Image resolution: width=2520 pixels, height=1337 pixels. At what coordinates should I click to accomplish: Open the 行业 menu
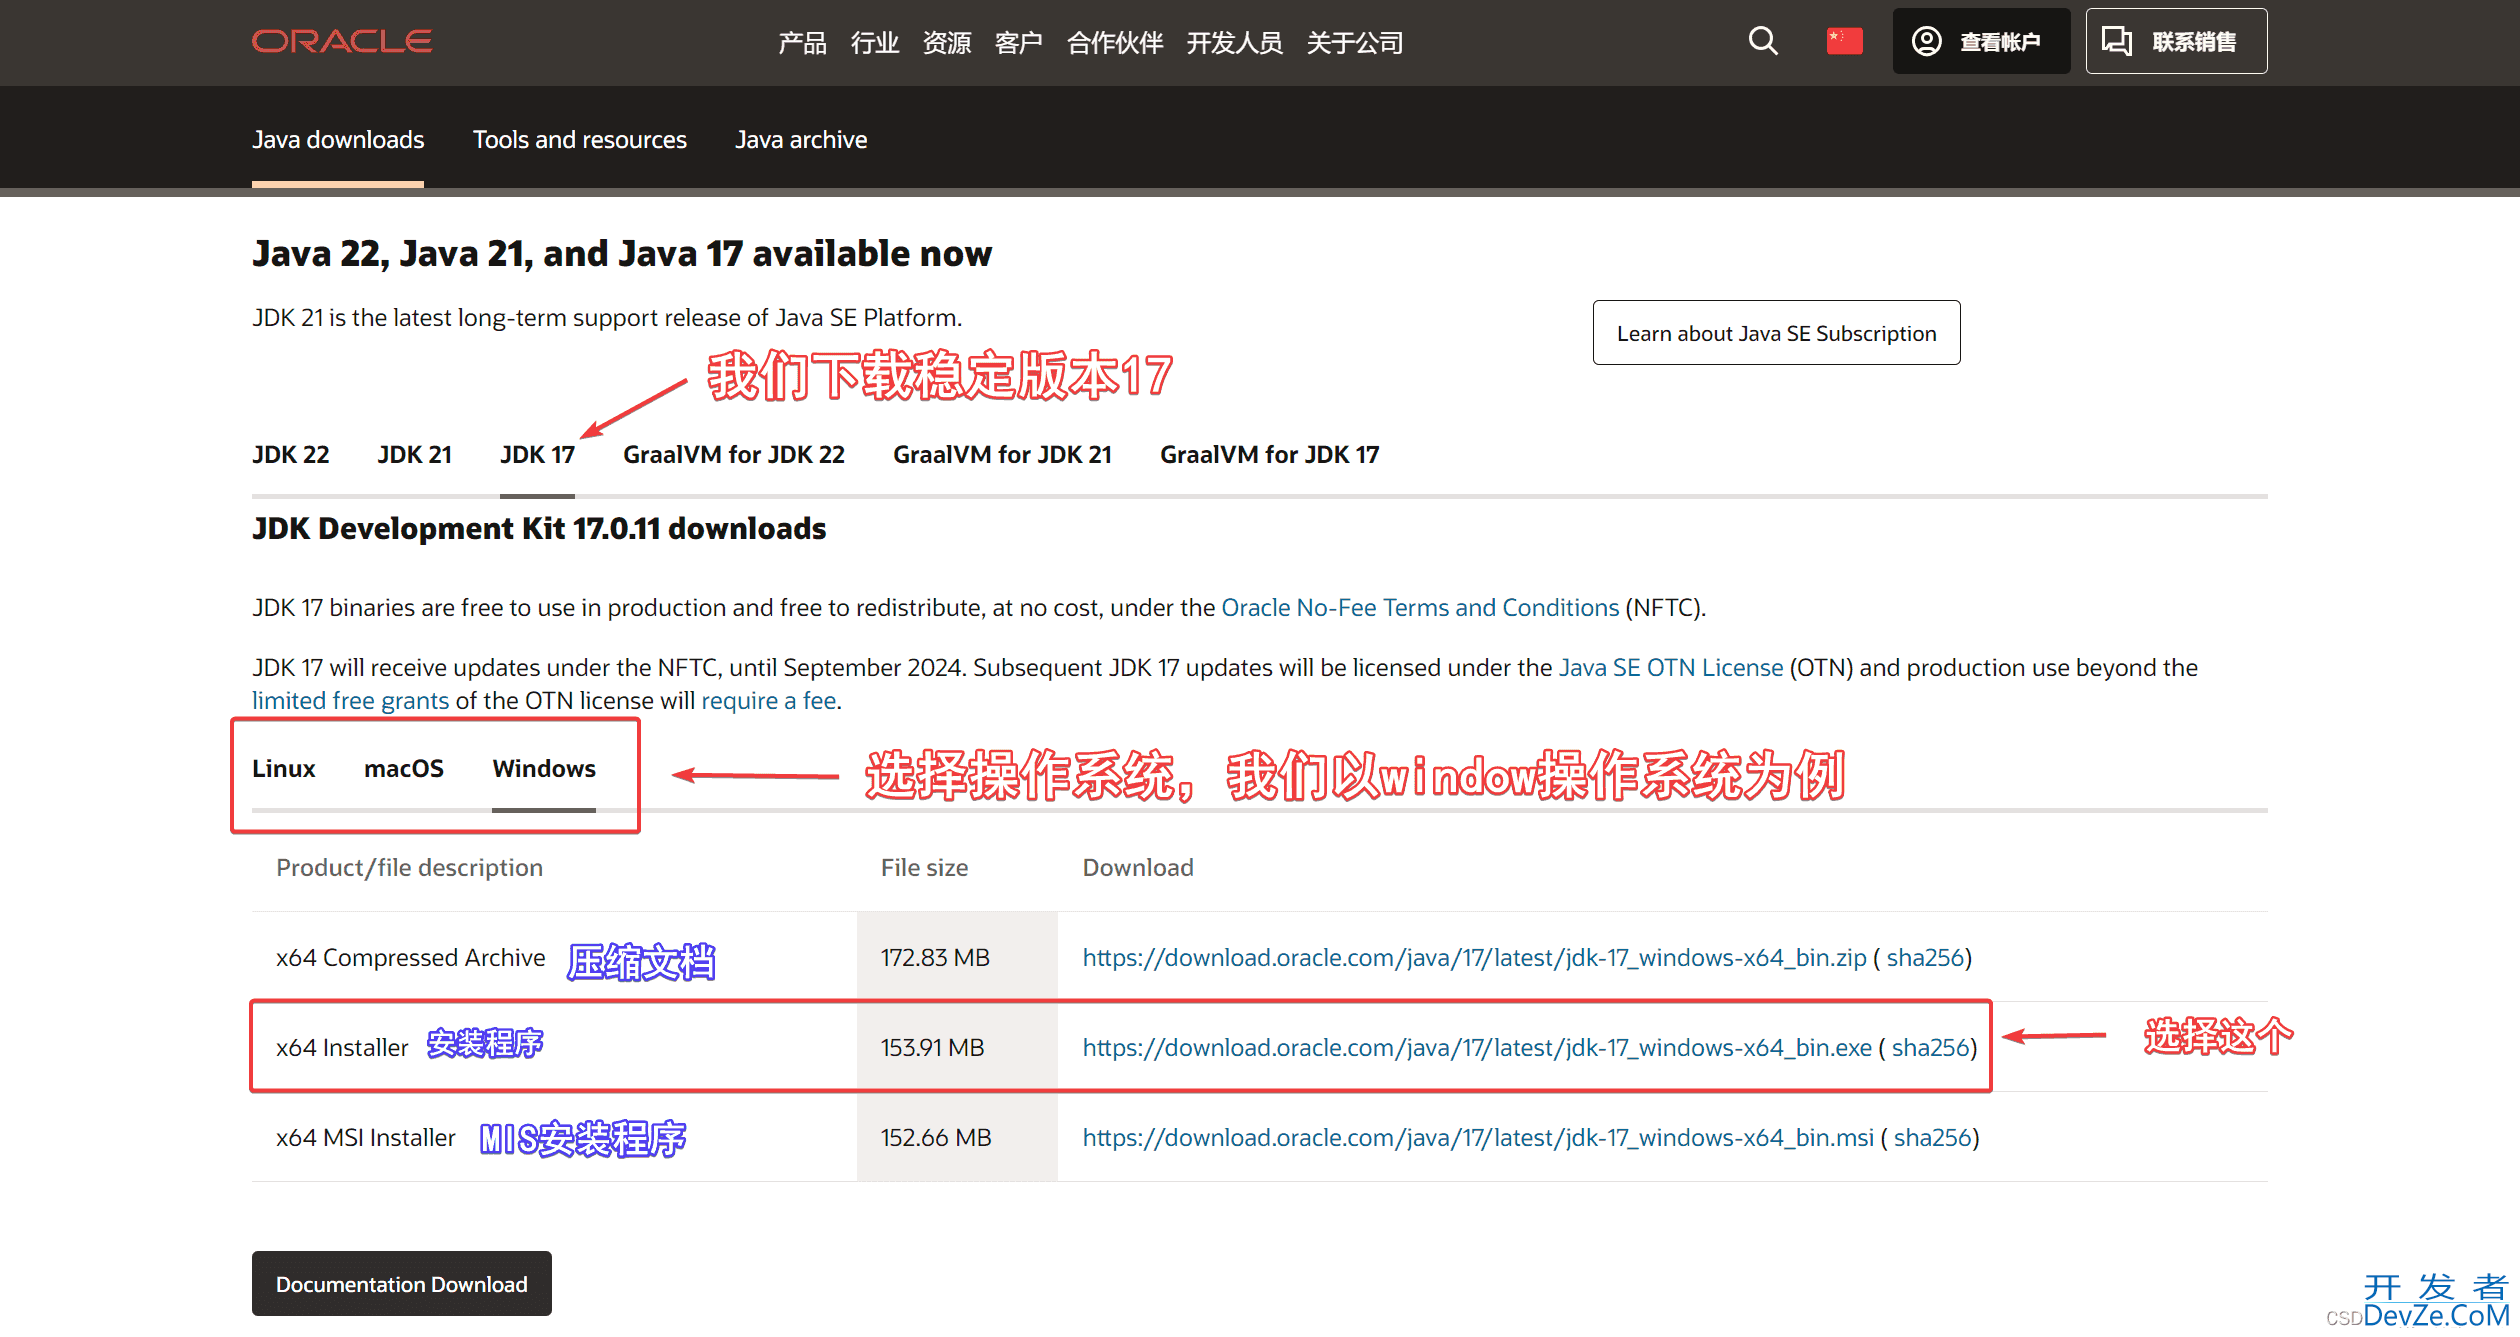[874, 43]
